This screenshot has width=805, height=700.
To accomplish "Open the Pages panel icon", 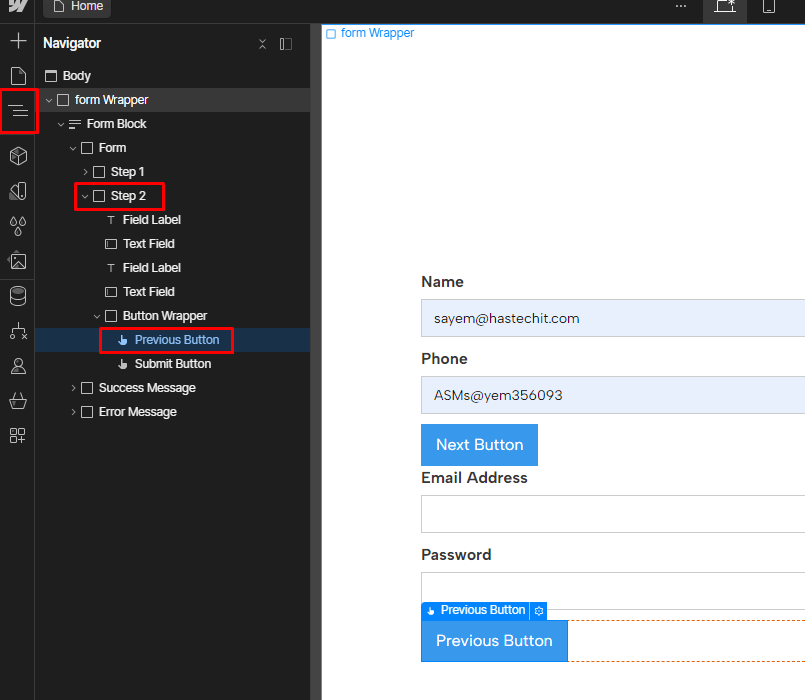I will pos(18,75).
